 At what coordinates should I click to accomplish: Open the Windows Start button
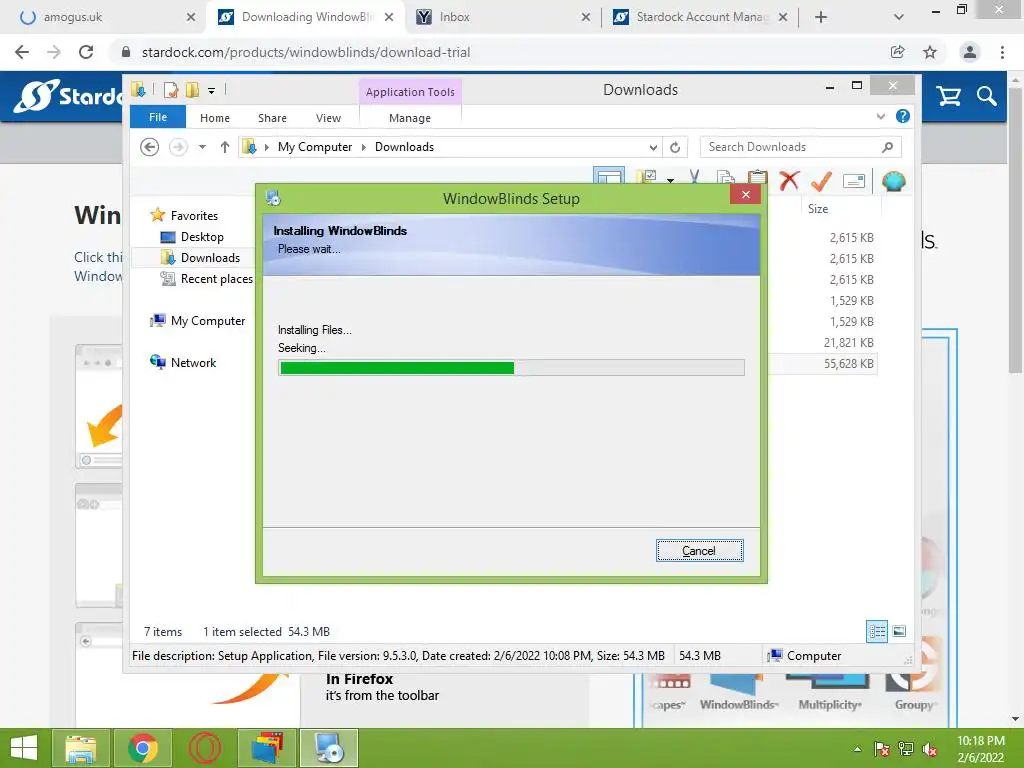[24, 748]
